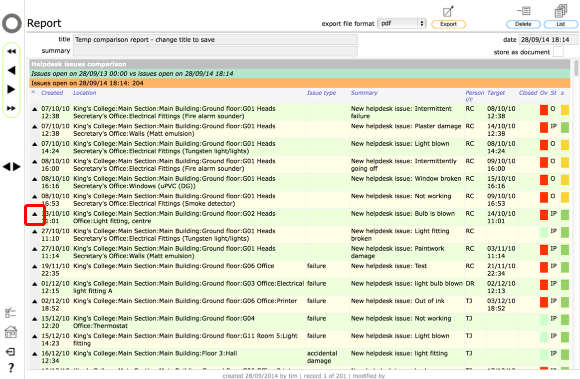Open the Thermostat Not working issue triangle
This screenshot has height=379, width=580.
[x=34, y=319]
